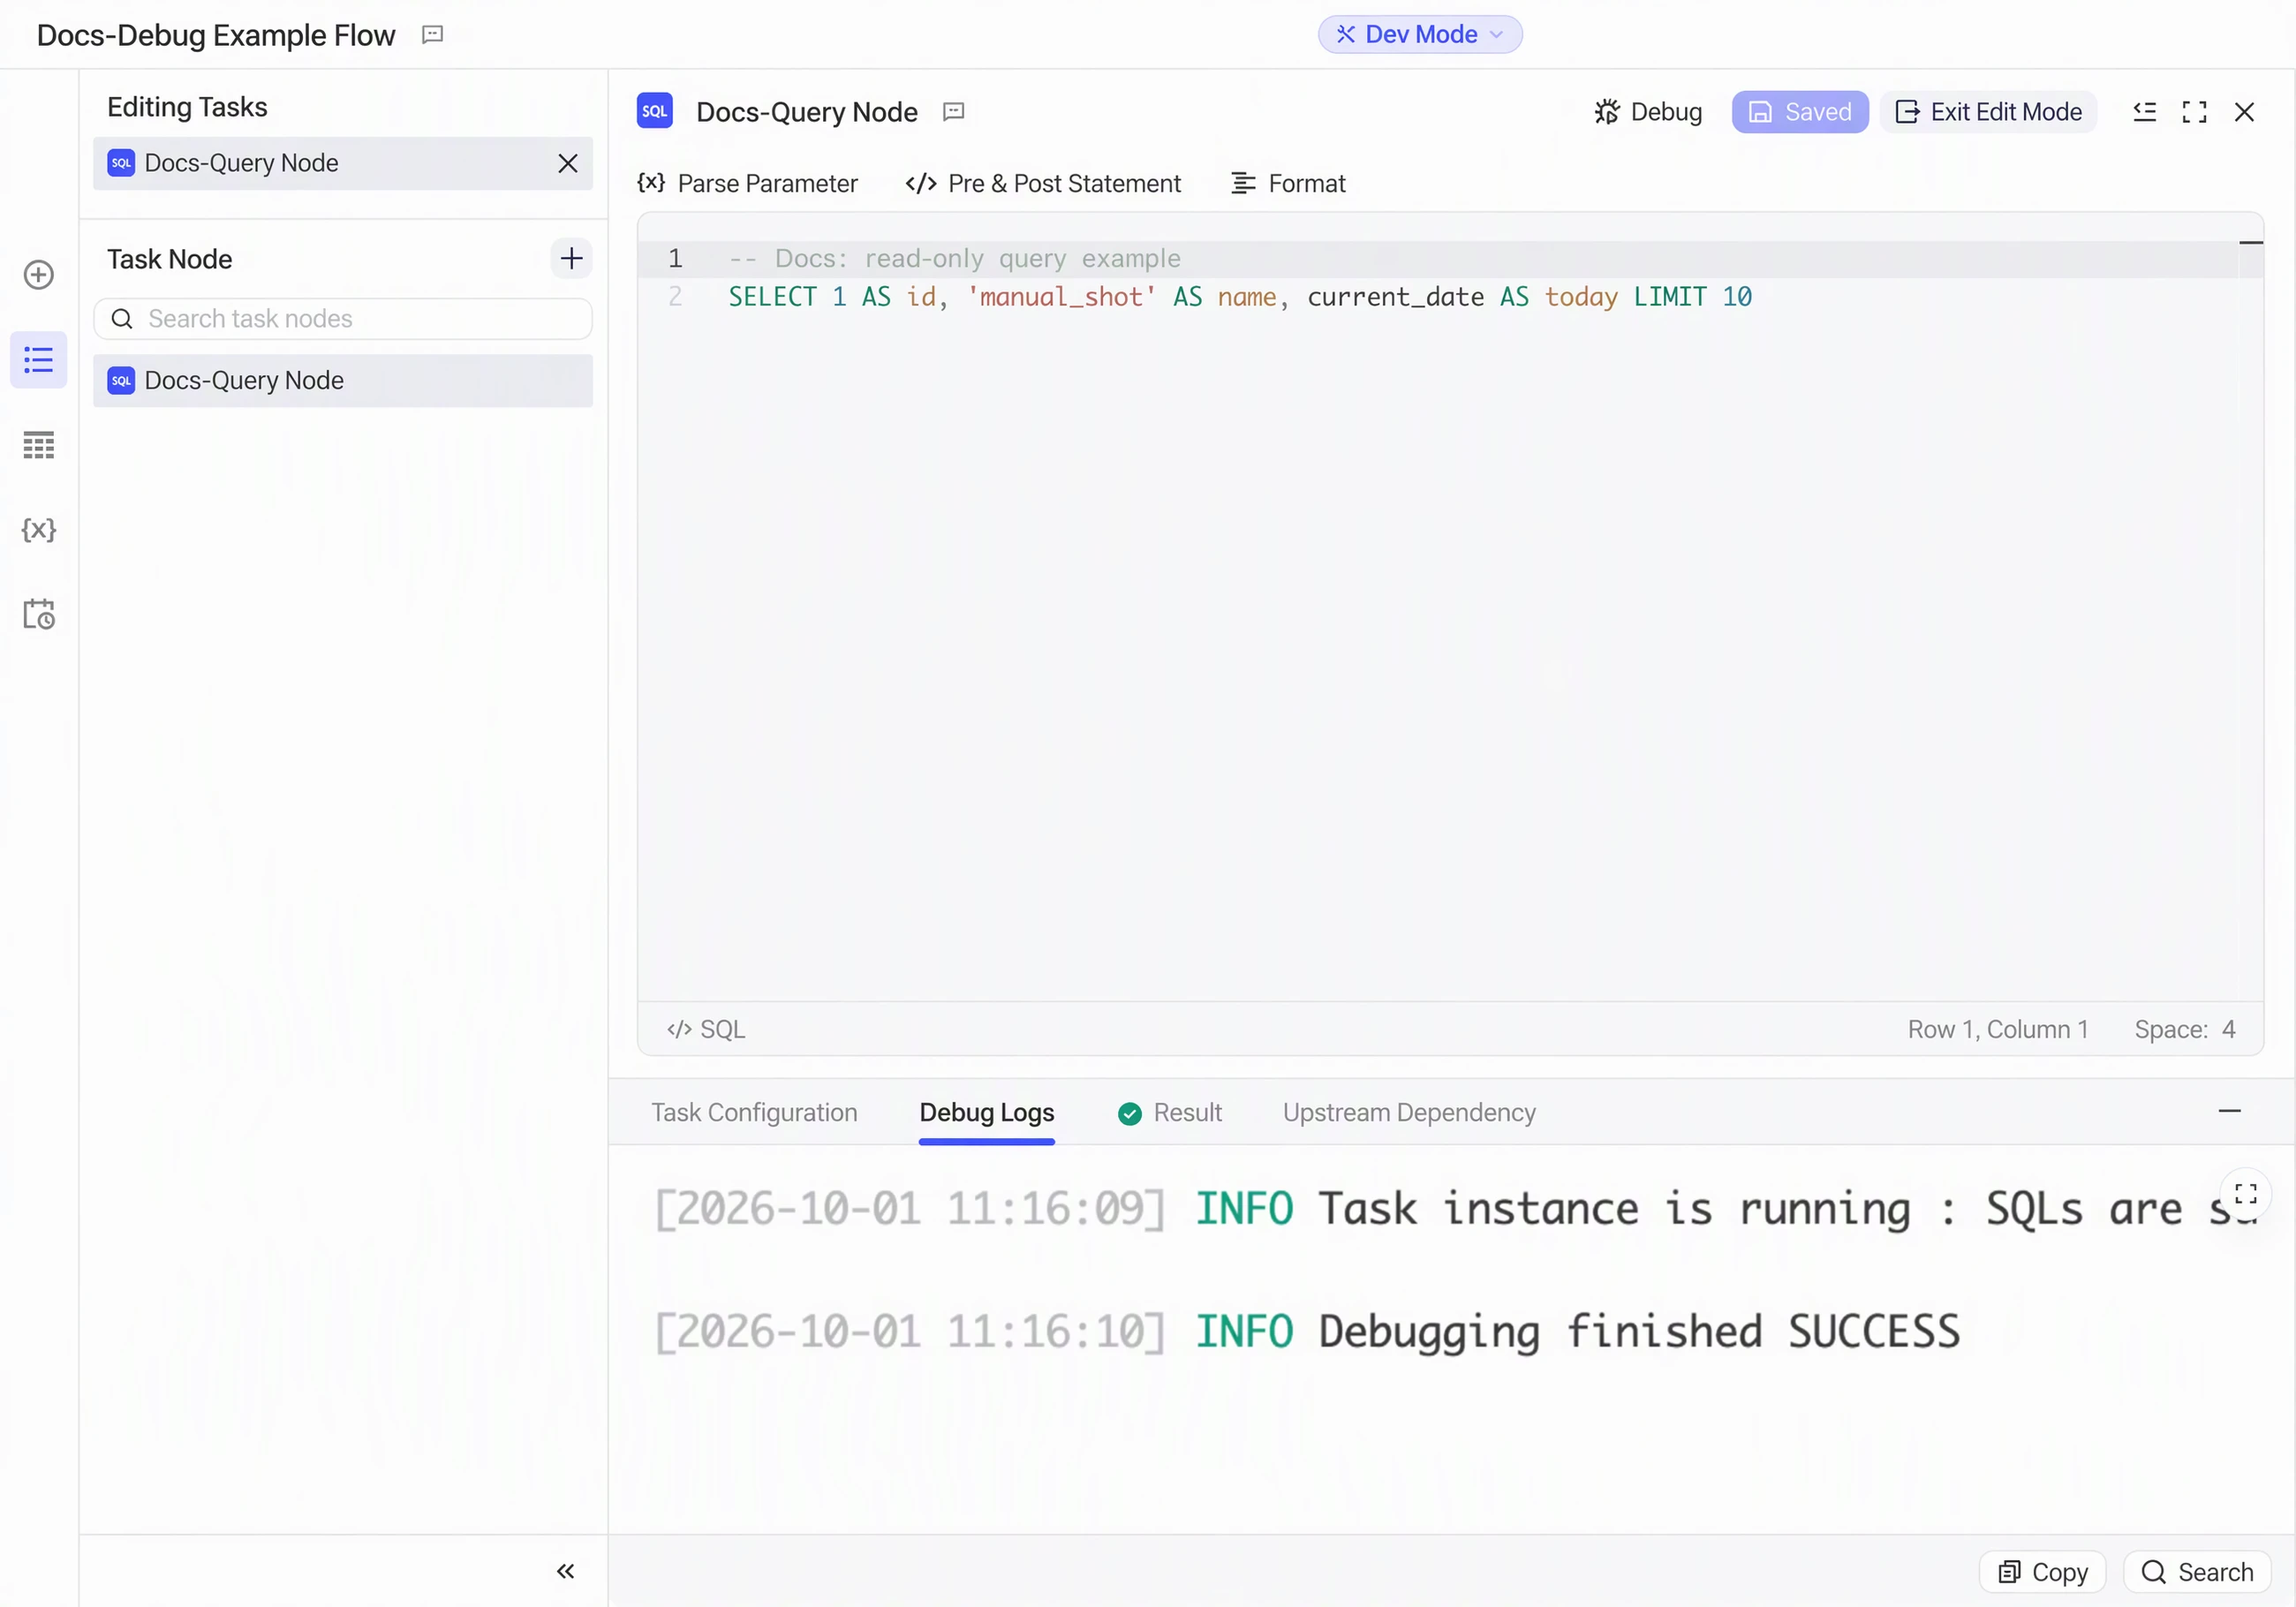Add a new task node with plus button
Screen dimensions: 2296x1607
tap(571, 259)
